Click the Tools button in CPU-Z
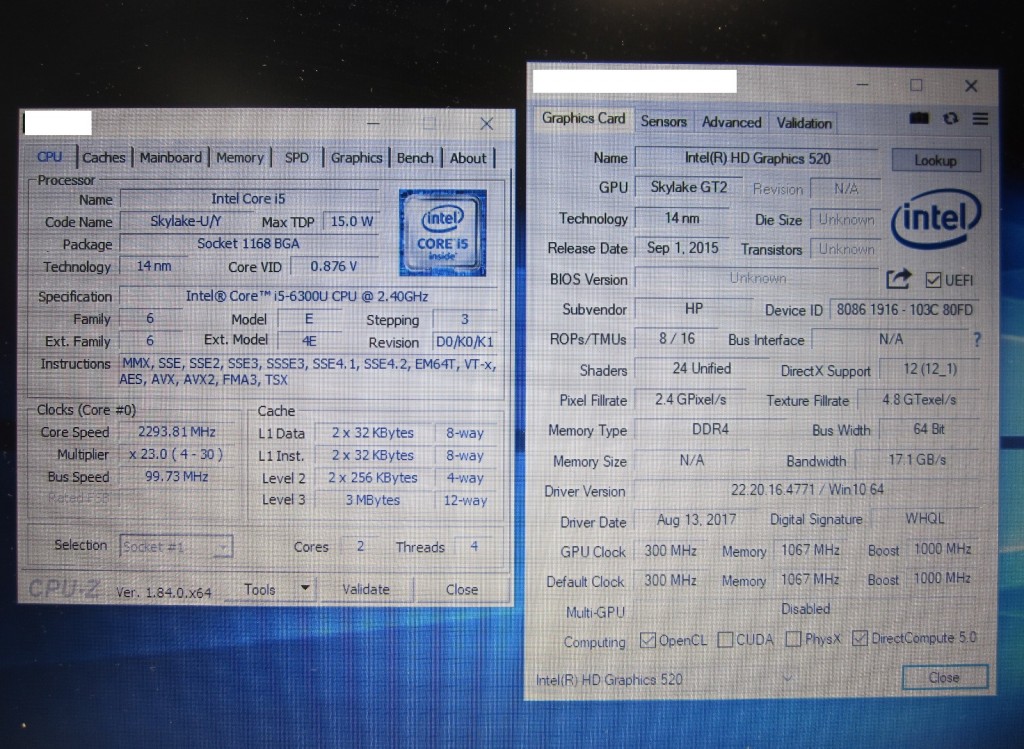 coord(260,589)
